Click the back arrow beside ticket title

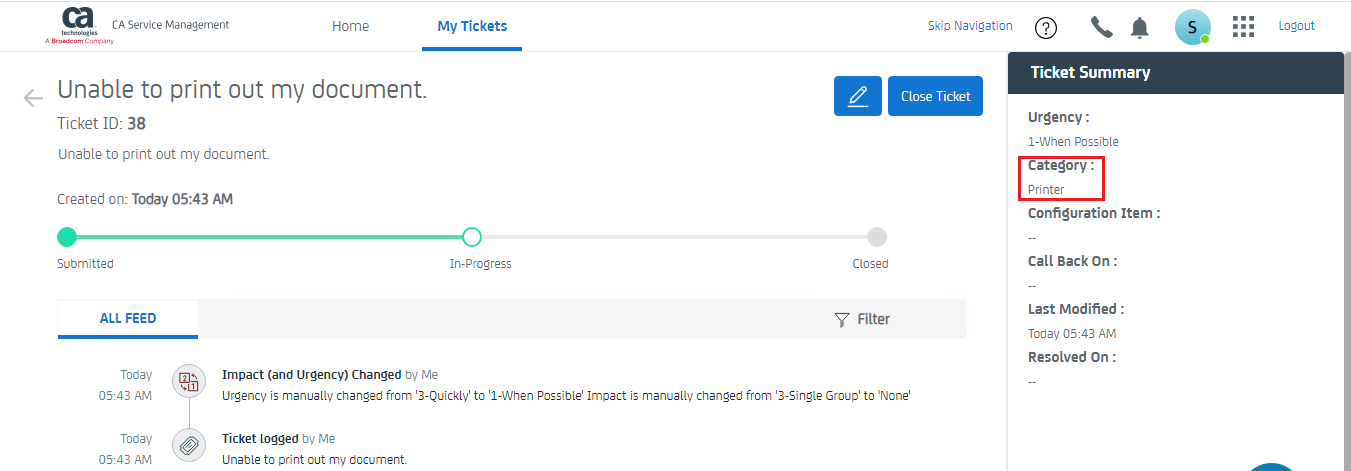pyautogui.click(x=34, y=98)
